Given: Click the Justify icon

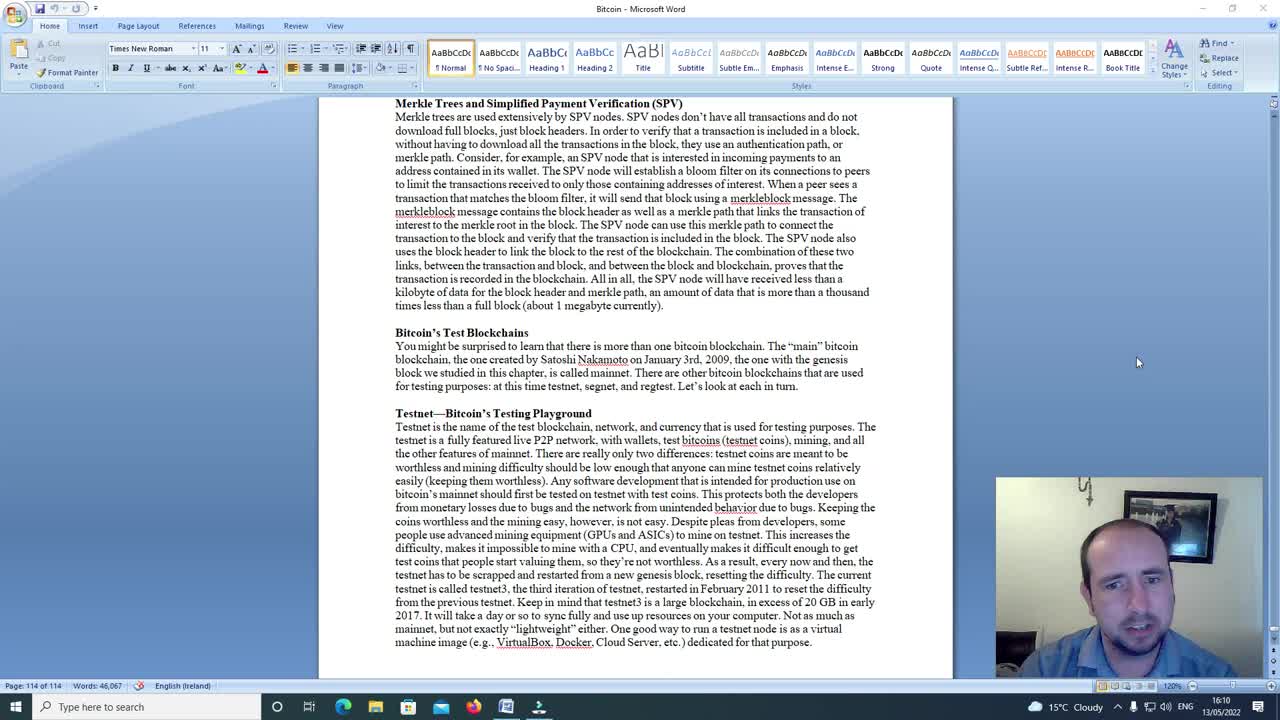Looking at the screenshot, I should [338, 68].
